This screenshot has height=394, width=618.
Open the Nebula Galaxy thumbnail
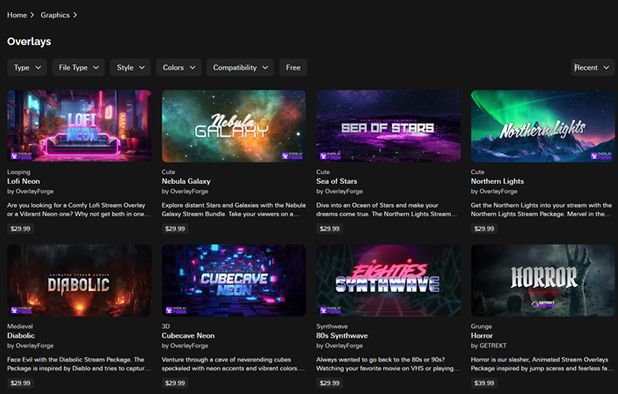coord(234,126)
